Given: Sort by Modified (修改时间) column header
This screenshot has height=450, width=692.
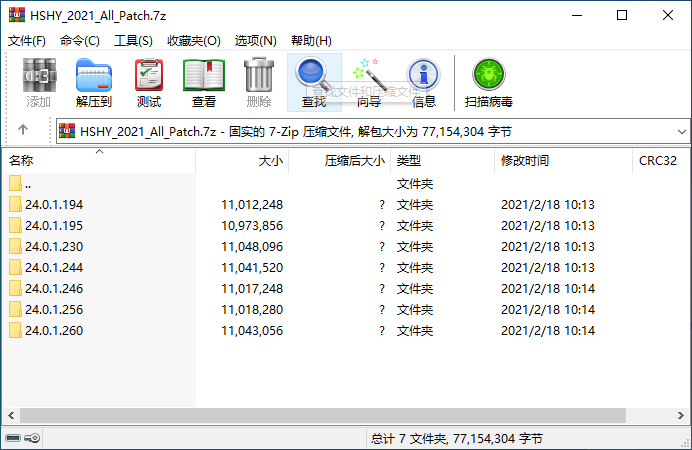Looking at the screenshot, I should click(564, 161).
